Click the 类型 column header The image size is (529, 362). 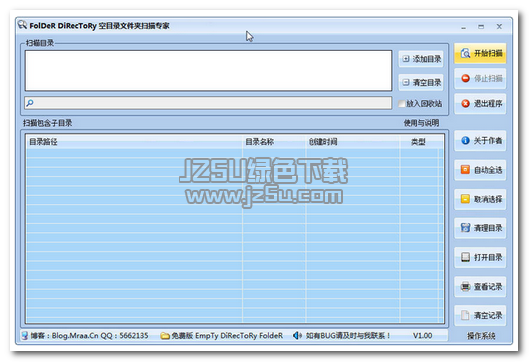(418, 142)
